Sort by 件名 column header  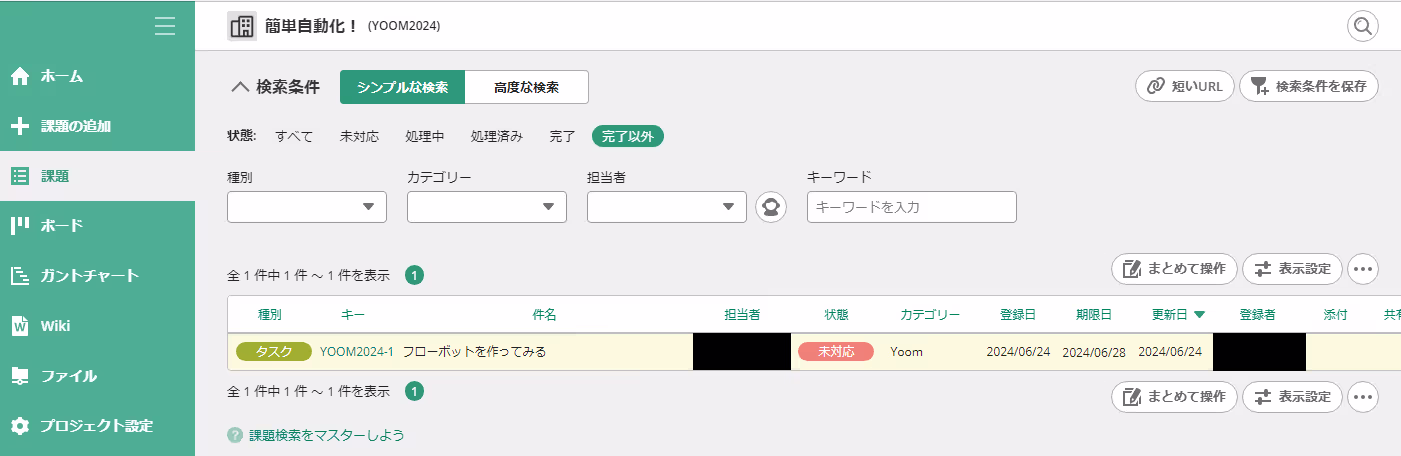coord(544,314)
